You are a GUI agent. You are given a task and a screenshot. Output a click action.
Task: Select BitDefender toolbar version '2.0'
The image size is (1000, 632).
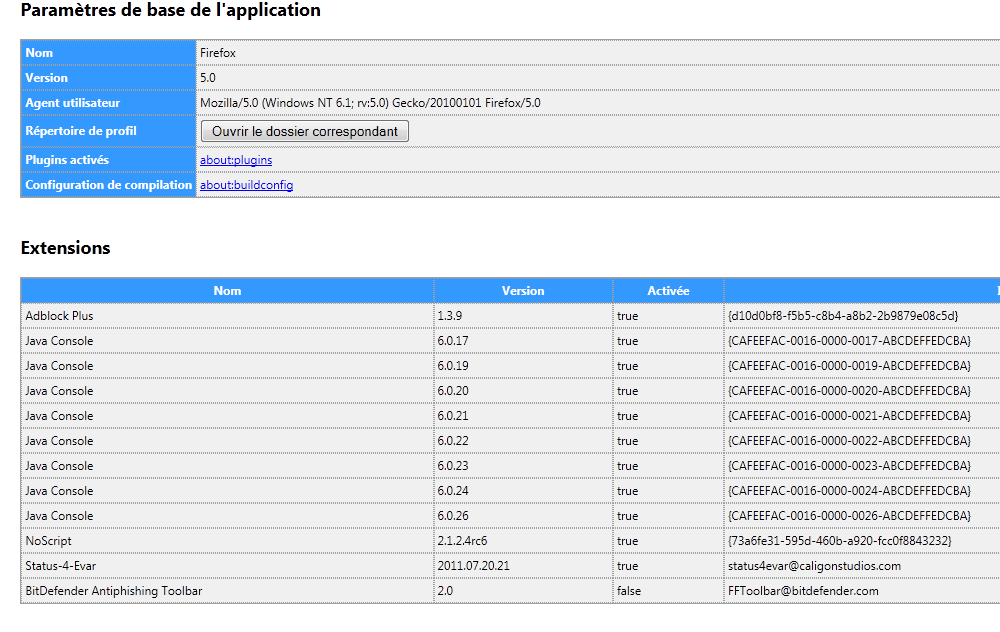445,591
